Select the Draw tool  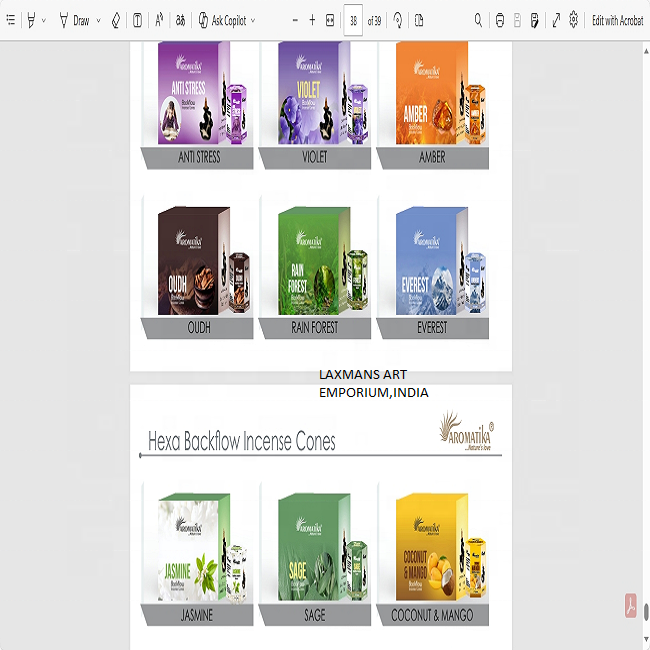click(75, 20)
